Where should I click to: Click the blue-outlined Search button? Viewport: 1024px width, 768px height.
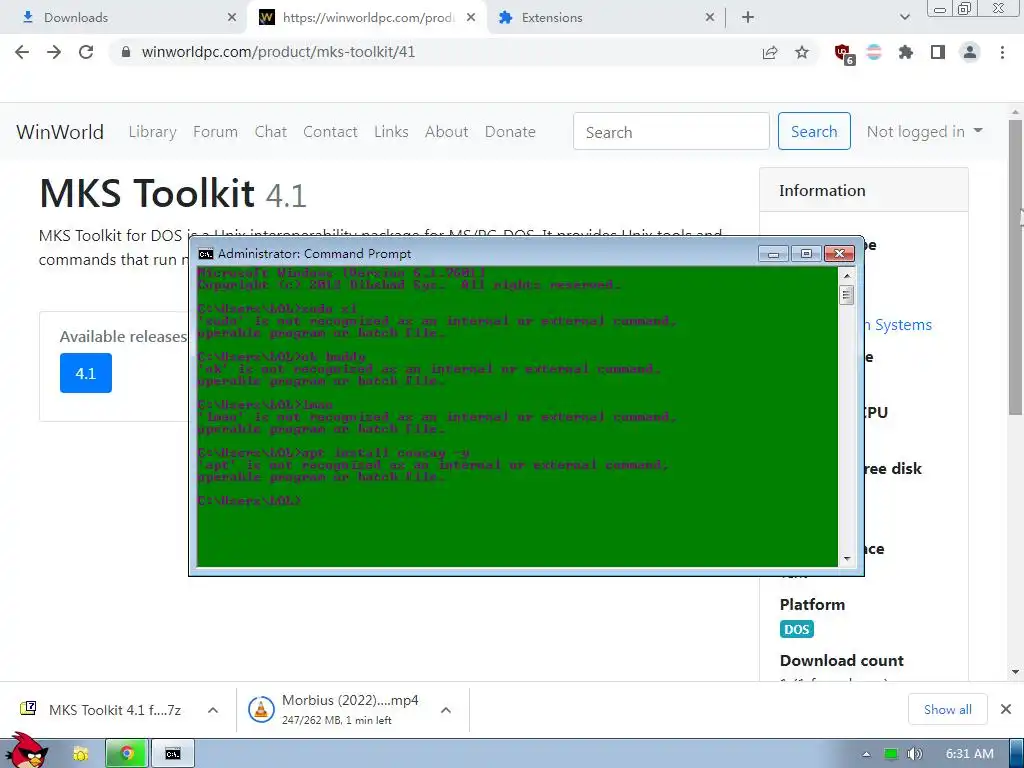pyautogui.click(x=814, y=131)
